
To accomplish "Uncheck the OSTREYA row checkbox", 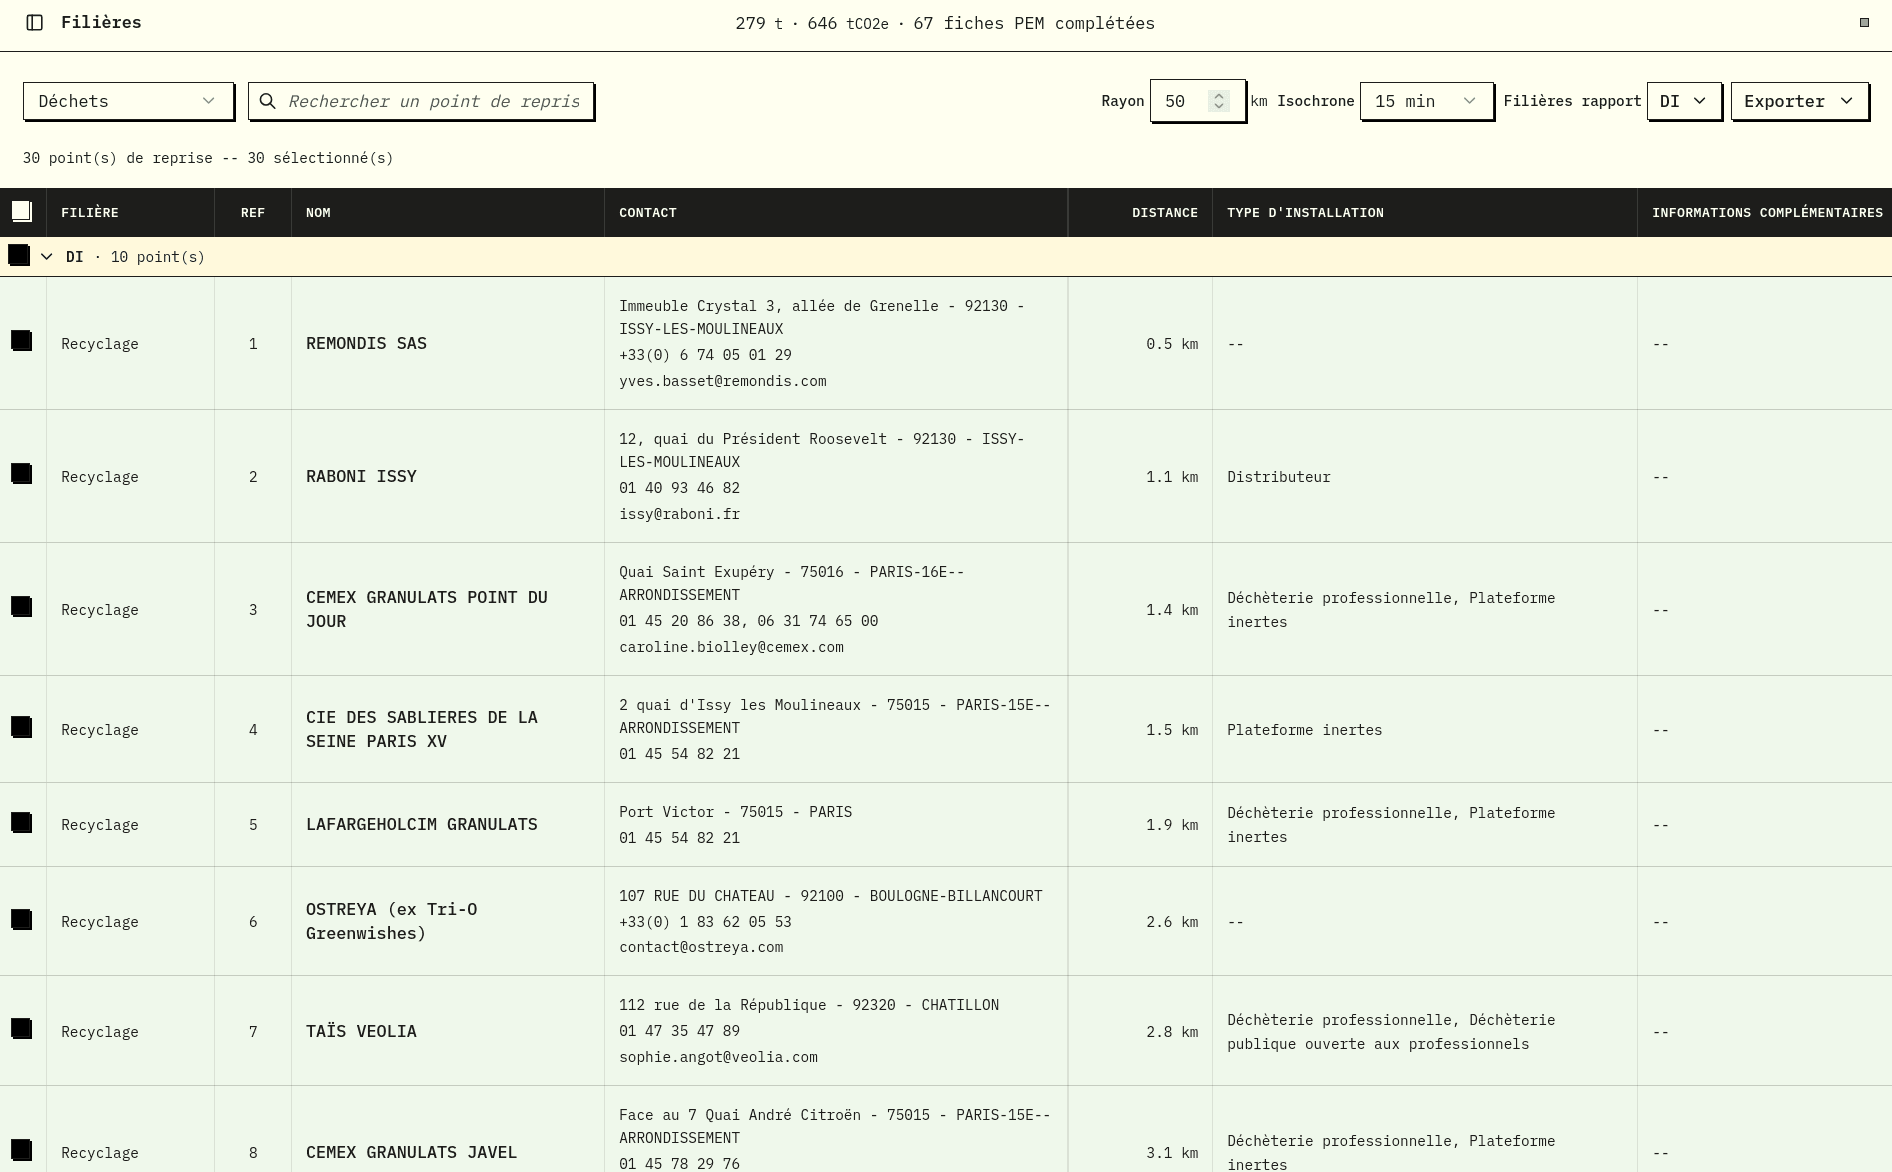I will click(21, 920).
